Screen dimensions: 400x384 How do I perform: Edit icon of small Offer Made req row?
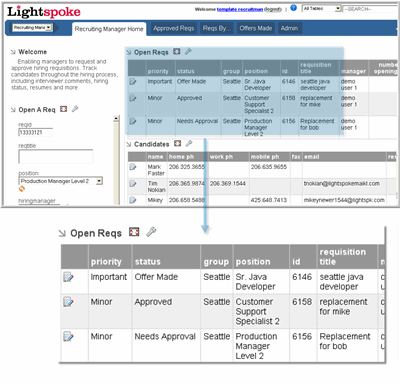(133, 81)
